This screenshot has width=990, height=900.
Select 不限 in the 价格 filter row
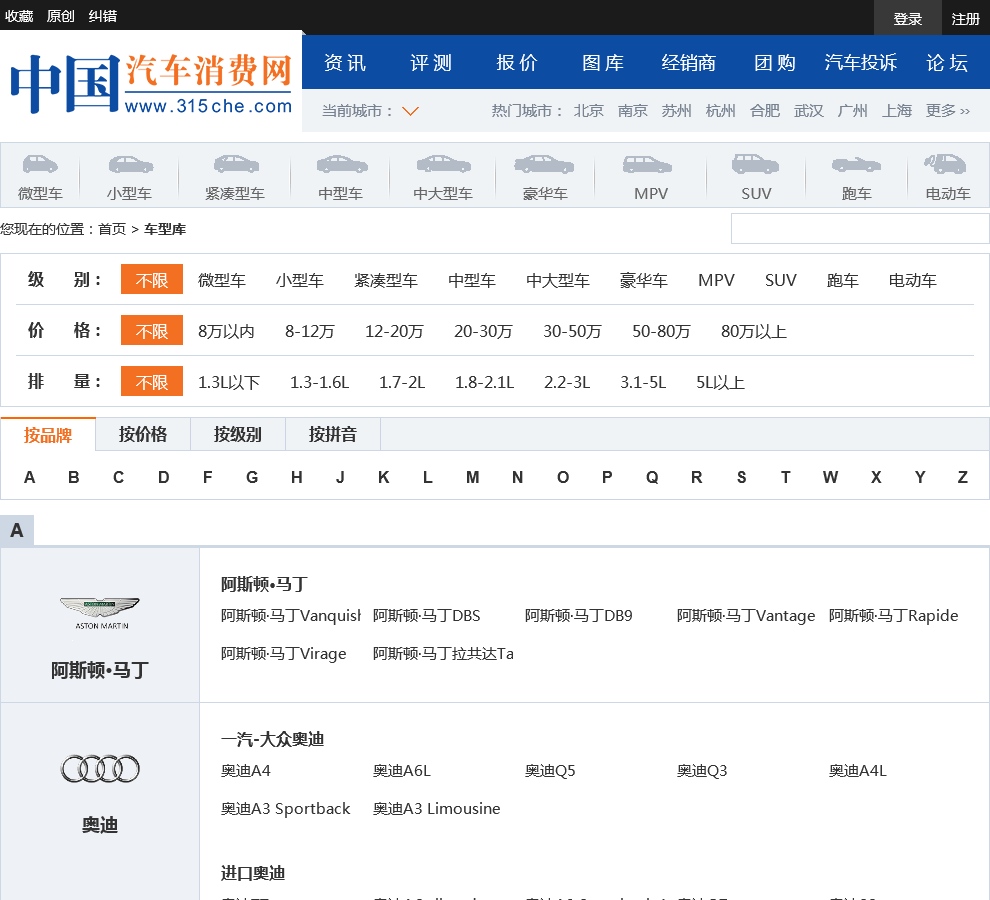[x=152, y=331]
